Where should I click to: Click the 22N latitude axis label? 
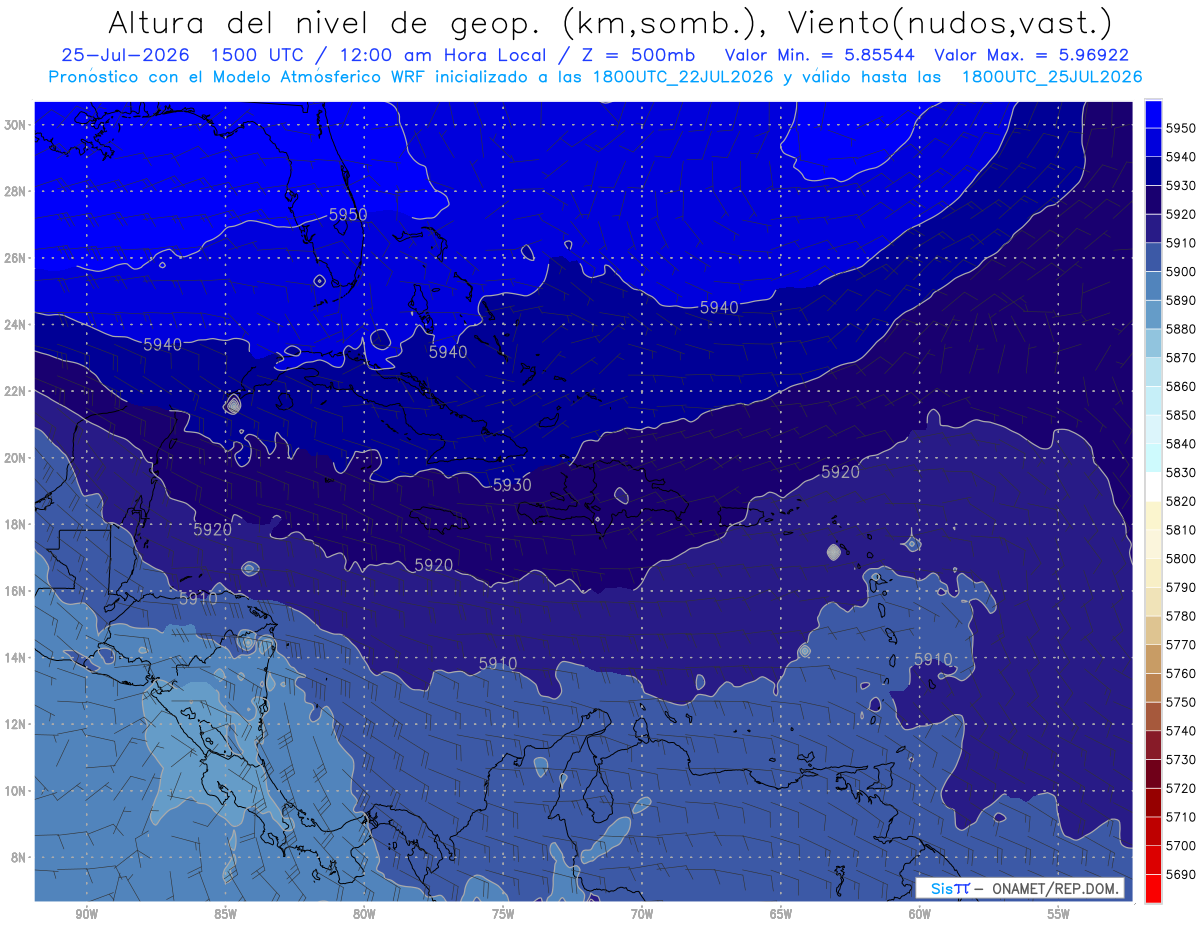[x=17, y=391]
